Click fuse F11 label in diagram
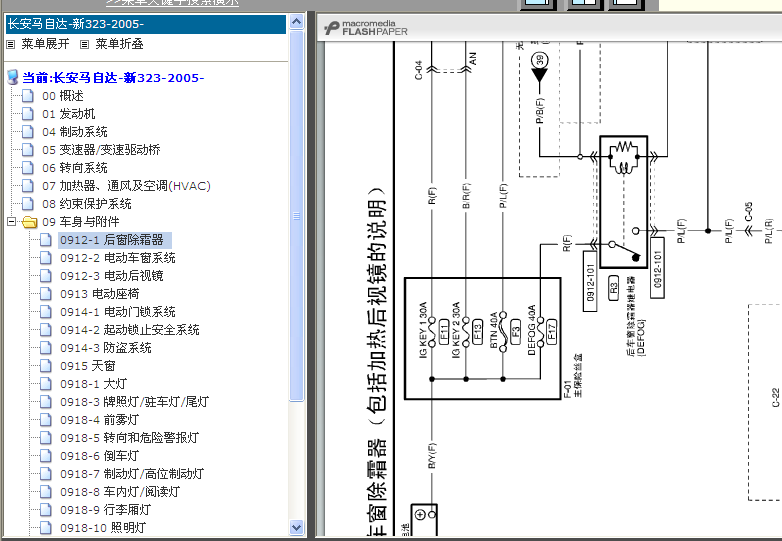The height and width of the screenshot is (541, 782). click(444, 331)
